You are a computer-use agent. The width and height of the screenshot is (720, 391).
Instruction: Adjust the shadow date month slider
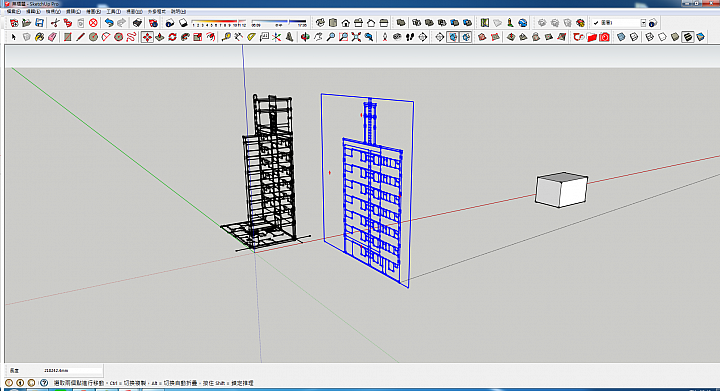click(x=219, y=22)
